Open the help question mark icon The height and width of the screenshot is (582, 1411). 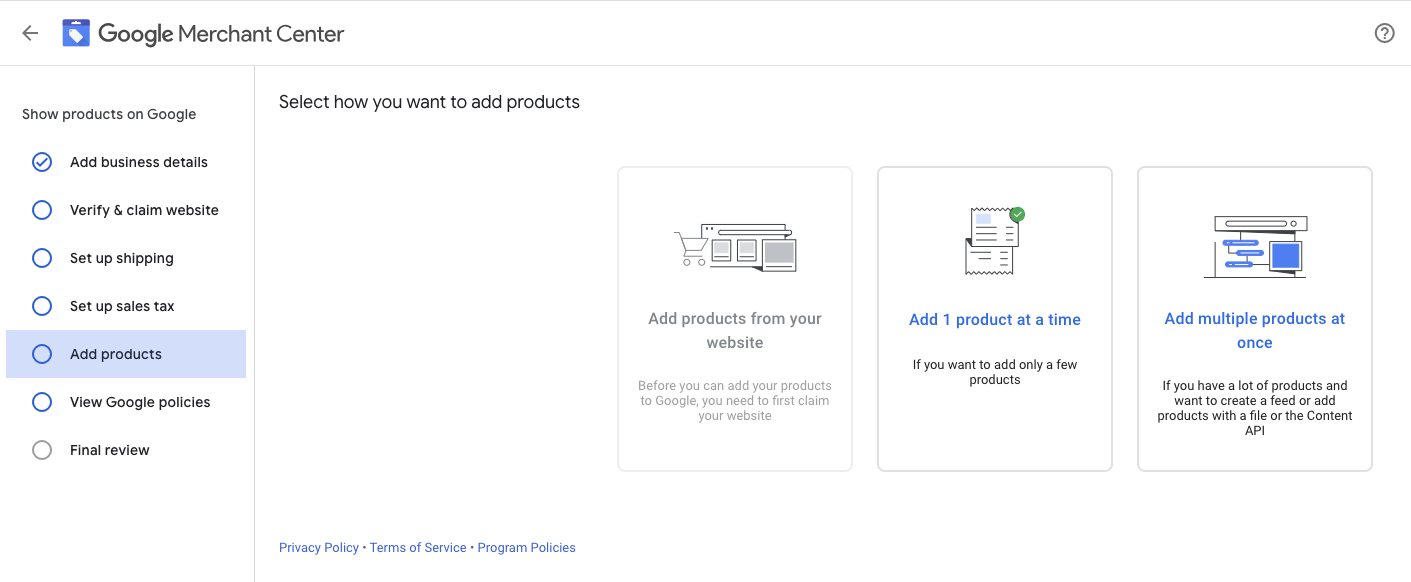(1385, 33)
